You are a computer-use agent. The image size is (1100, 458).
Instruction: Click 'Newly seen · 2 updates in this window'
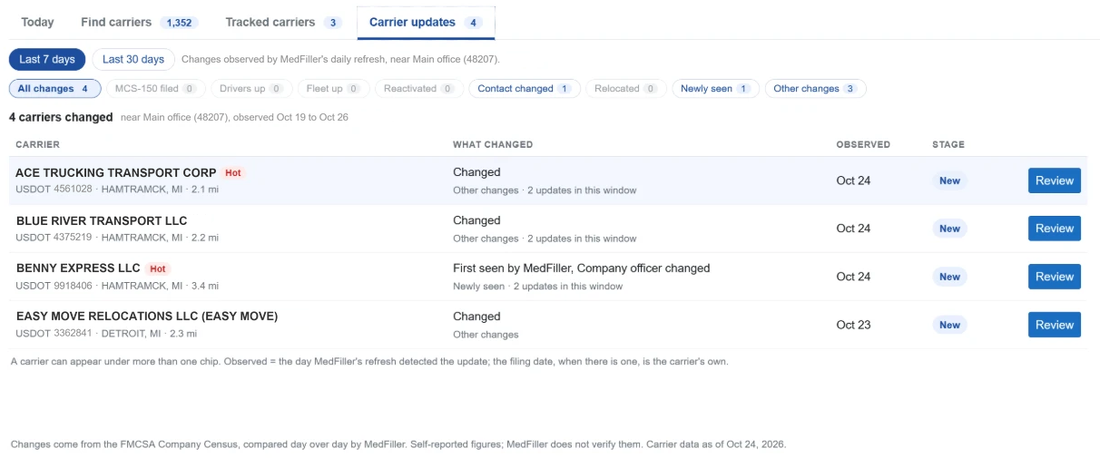538,286
